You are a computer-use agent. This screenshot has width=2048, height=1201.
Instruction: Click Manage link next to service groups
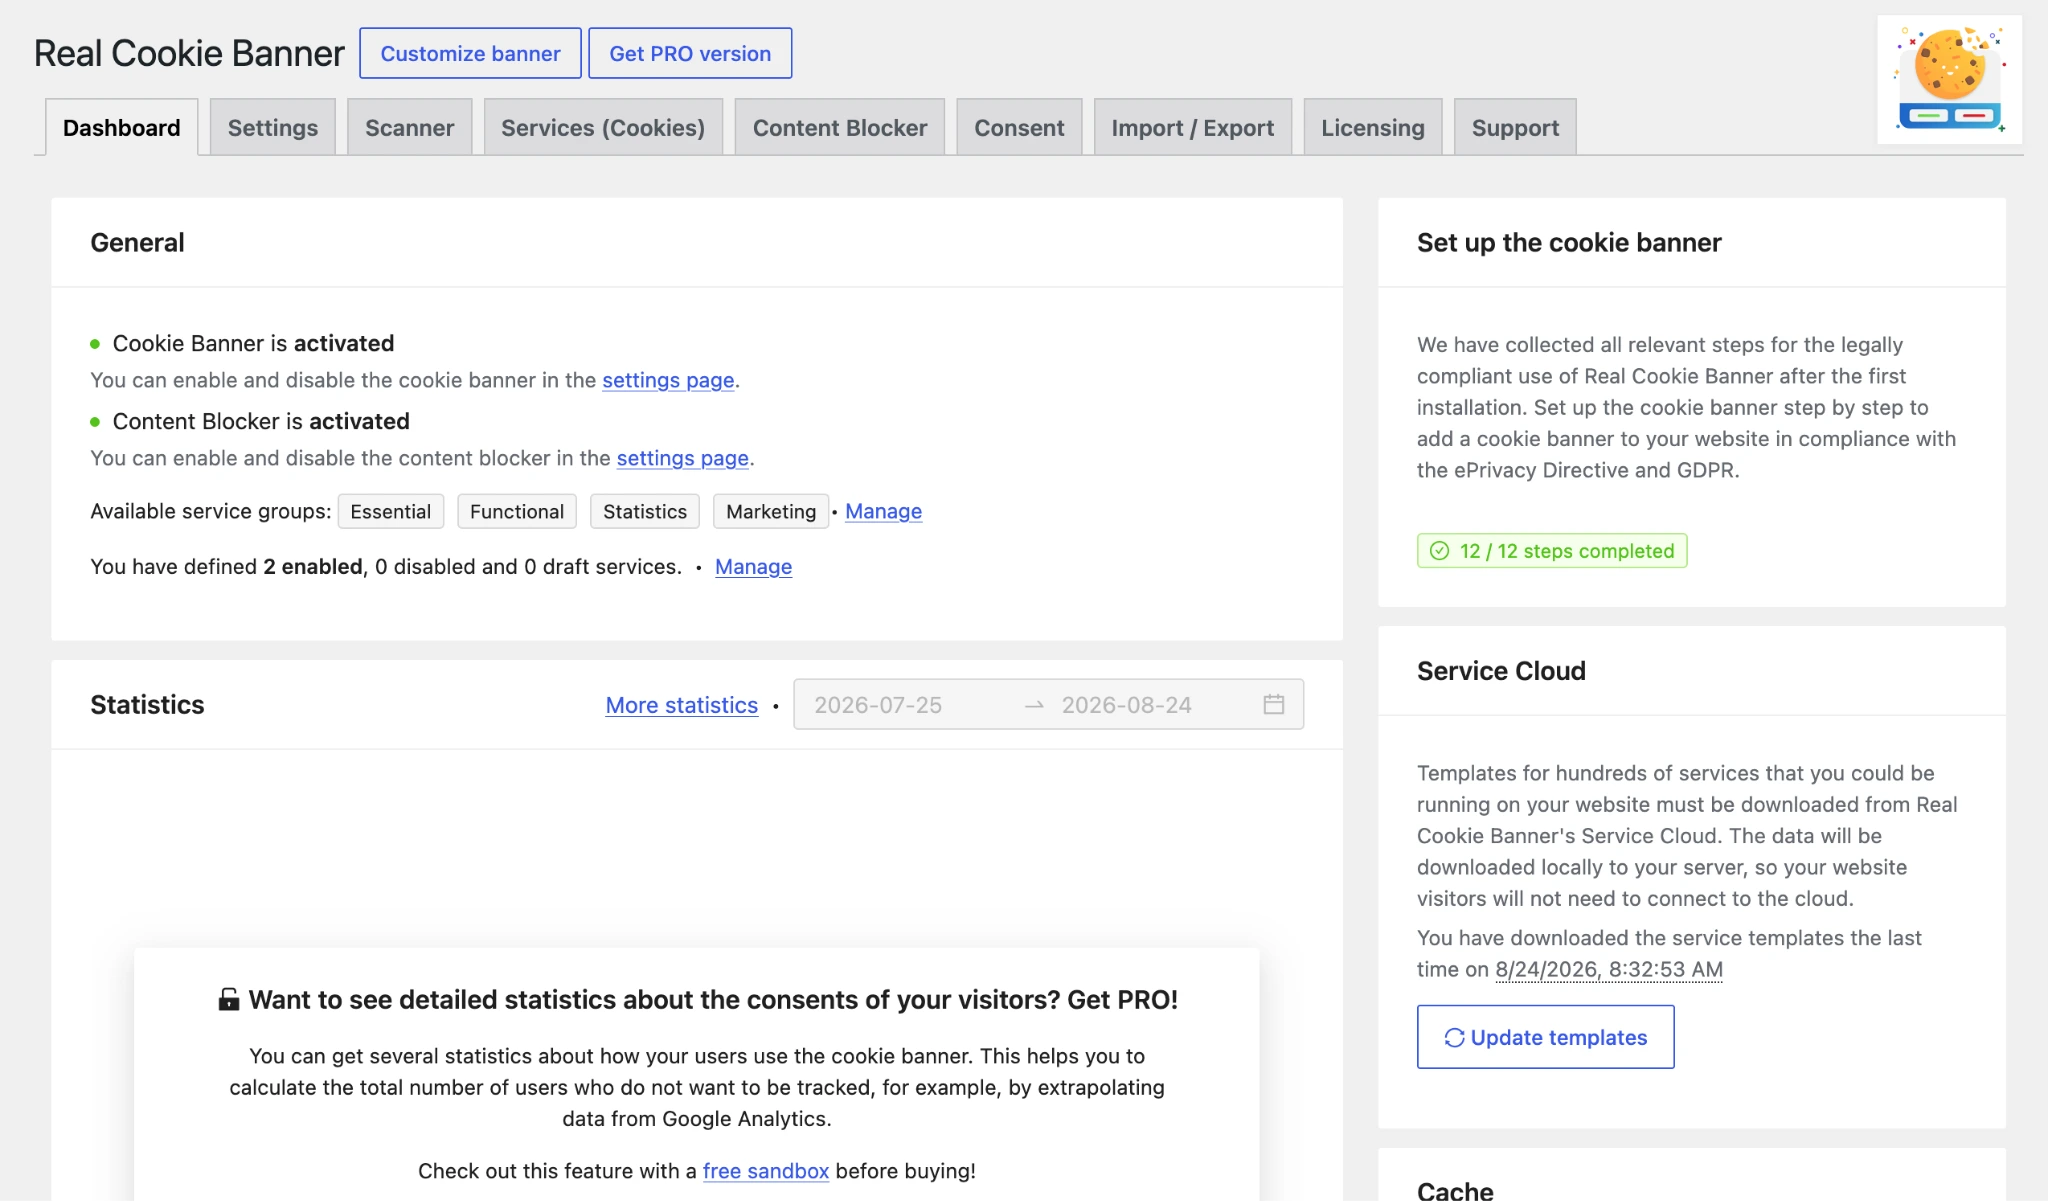point(883,511)
